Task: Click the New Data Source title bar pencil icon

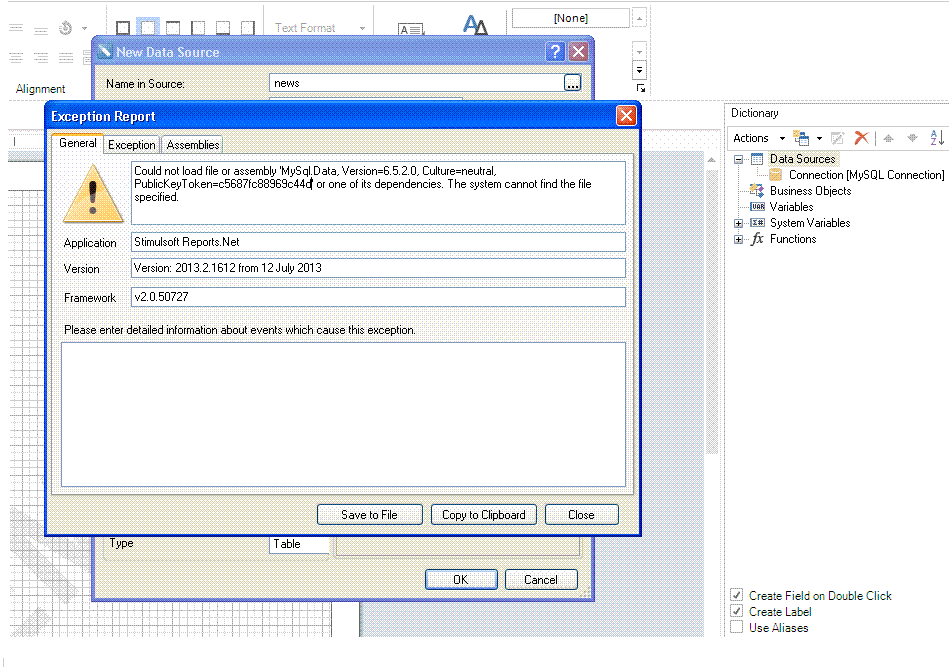Action: tap(105, 51)
